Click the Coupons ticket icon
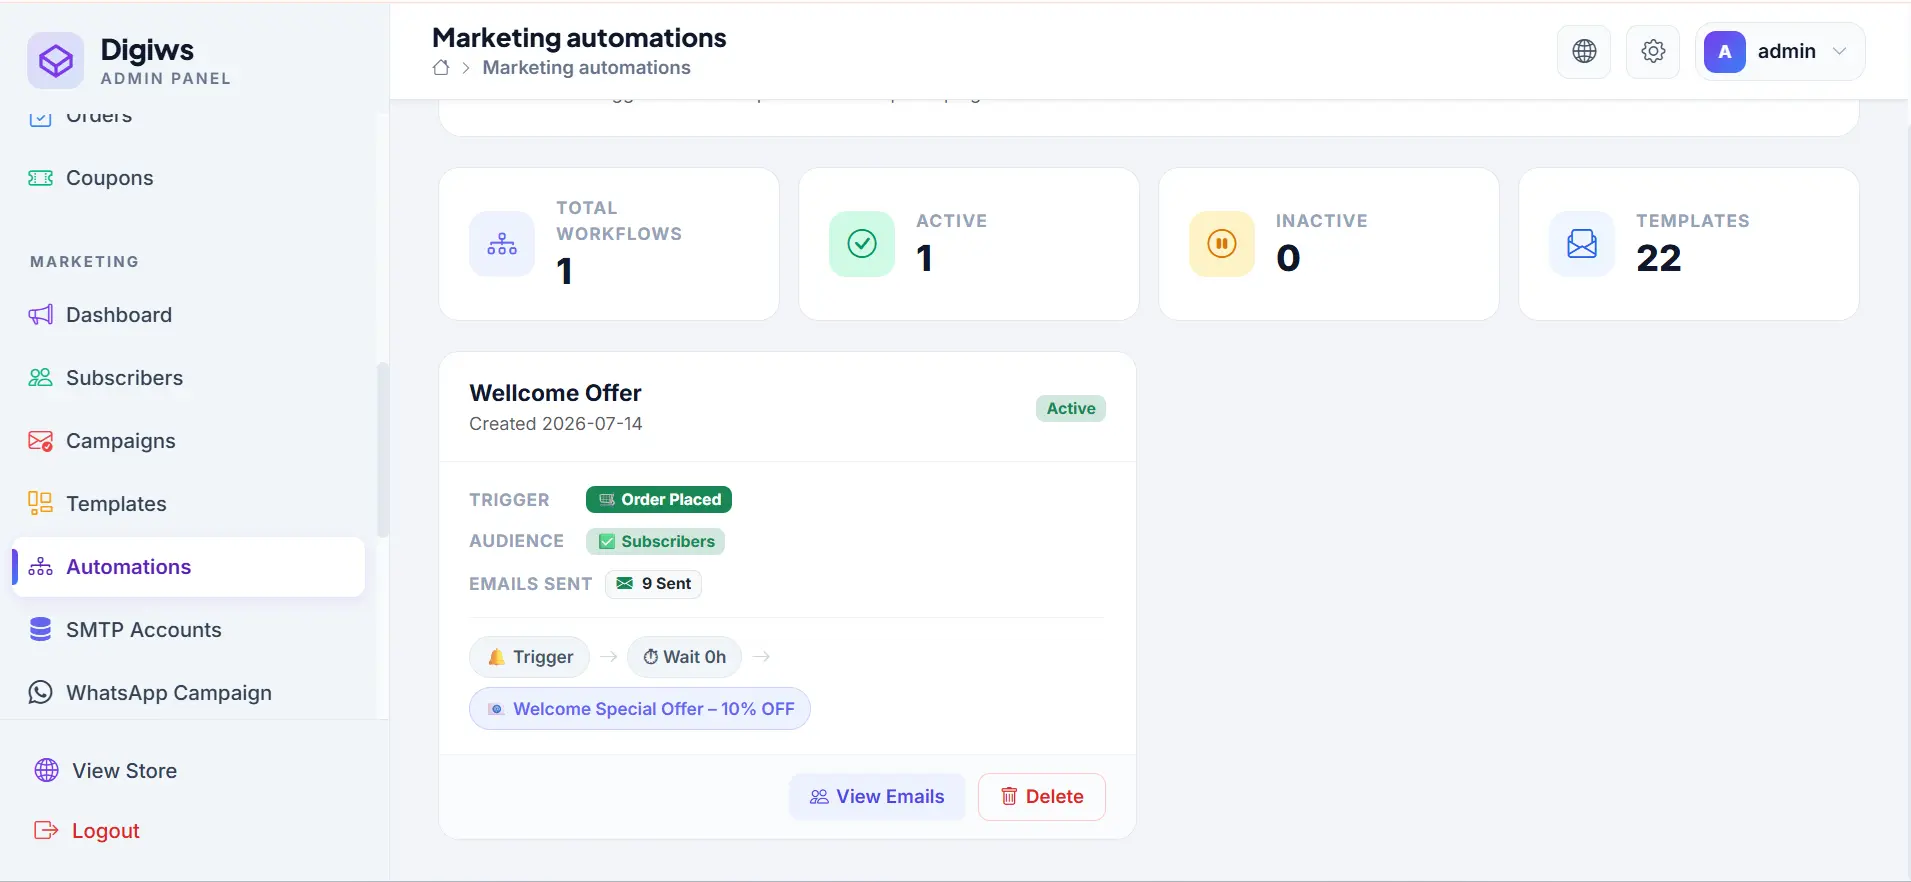Viewport: 1911px width, 882px height. pos(41,178)
